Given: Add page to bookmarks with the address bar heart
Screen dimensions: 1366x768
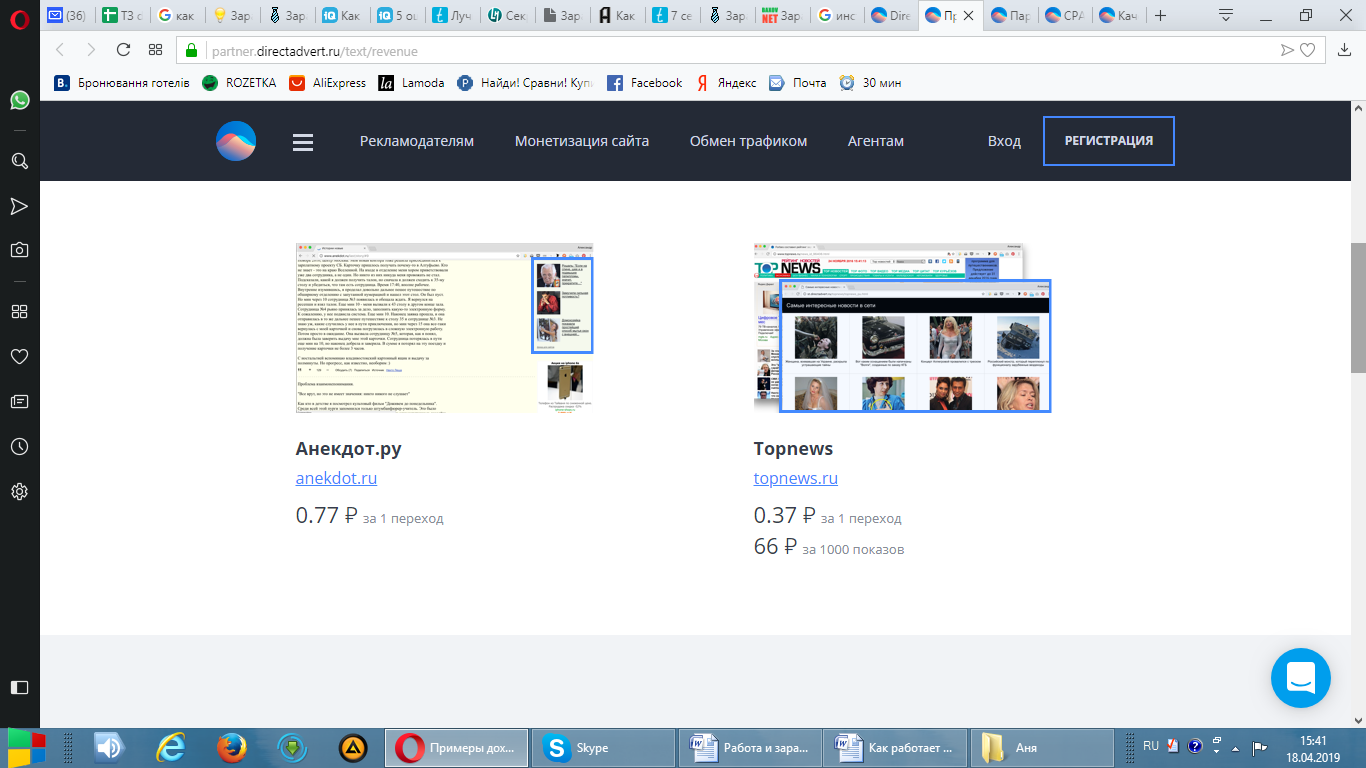Looking at the screenshot, I should point(1307,51).
